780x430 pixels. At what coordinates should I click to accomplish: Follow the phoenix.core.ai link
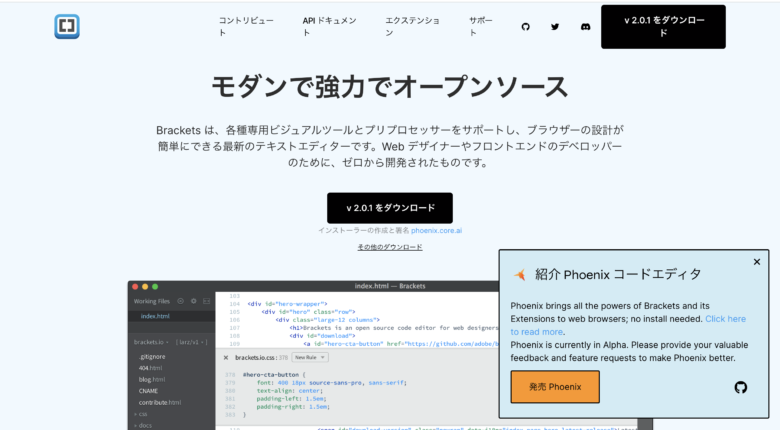[436, 230]
